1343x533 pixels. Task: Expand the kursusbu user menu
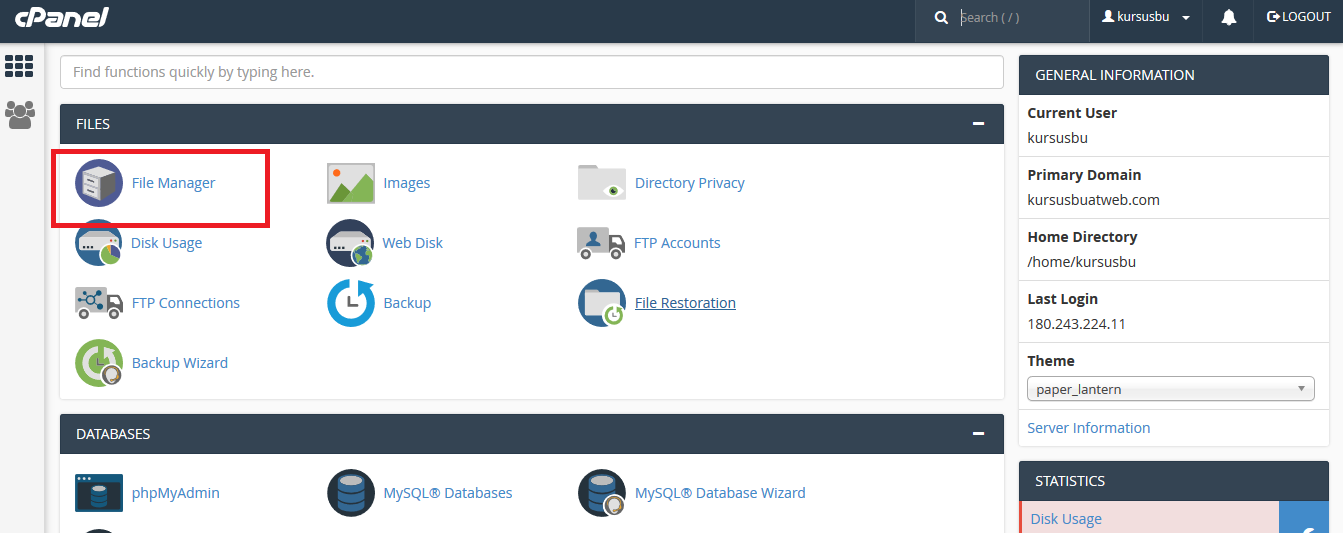pos(1146,17)
